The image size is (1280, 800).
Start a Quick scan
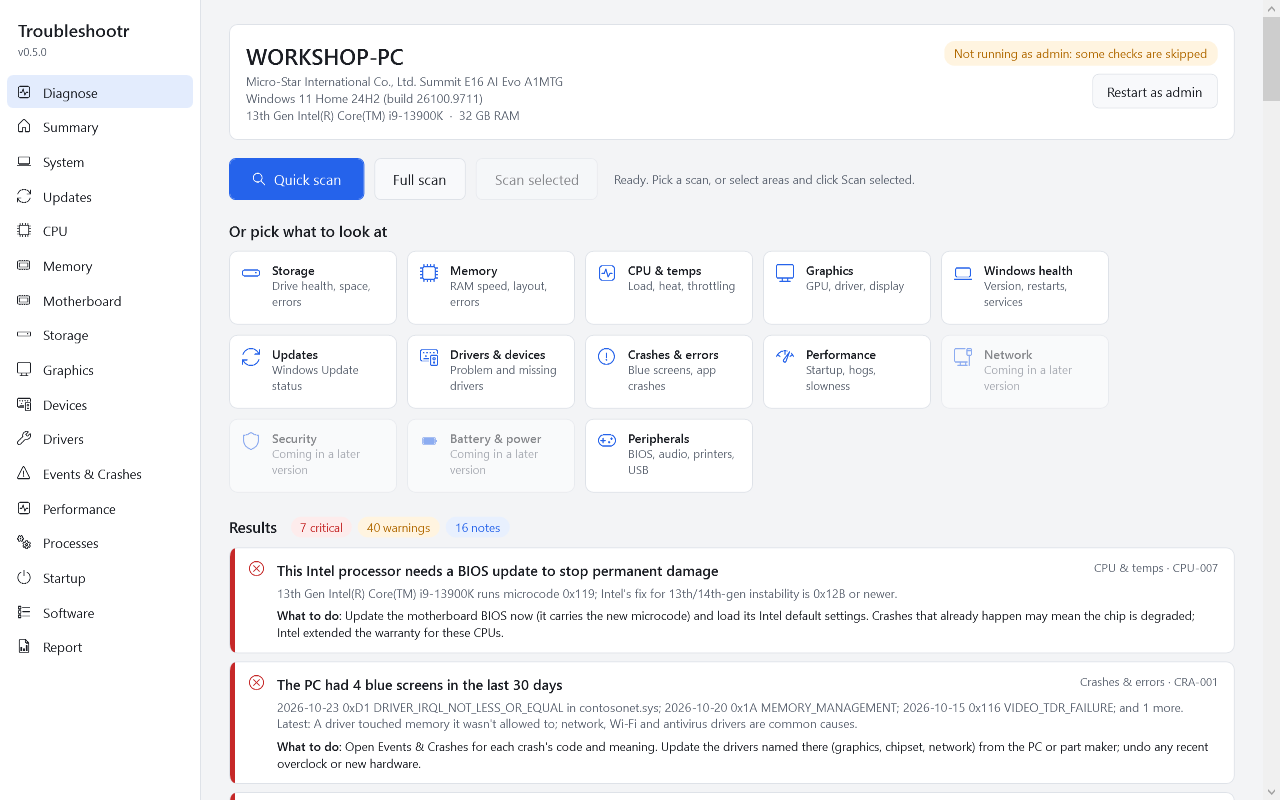(x=296, y=179)
